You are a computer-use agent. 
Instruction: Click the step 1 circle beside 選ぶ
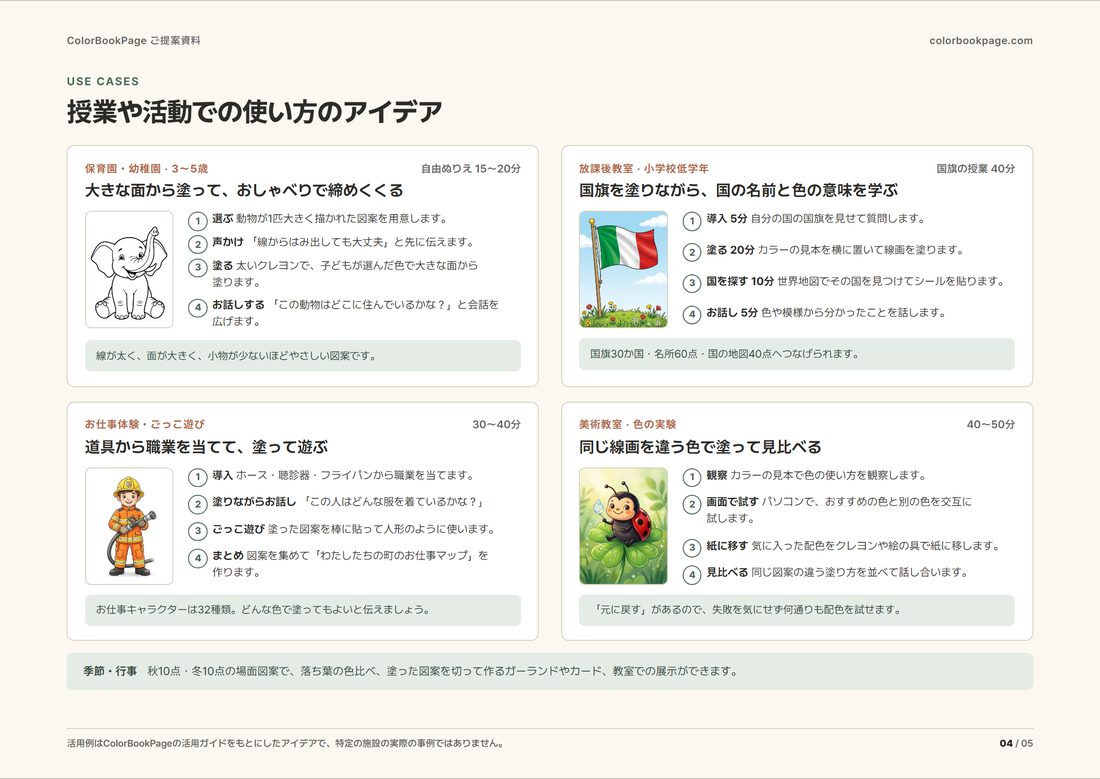tap(198, 221)
